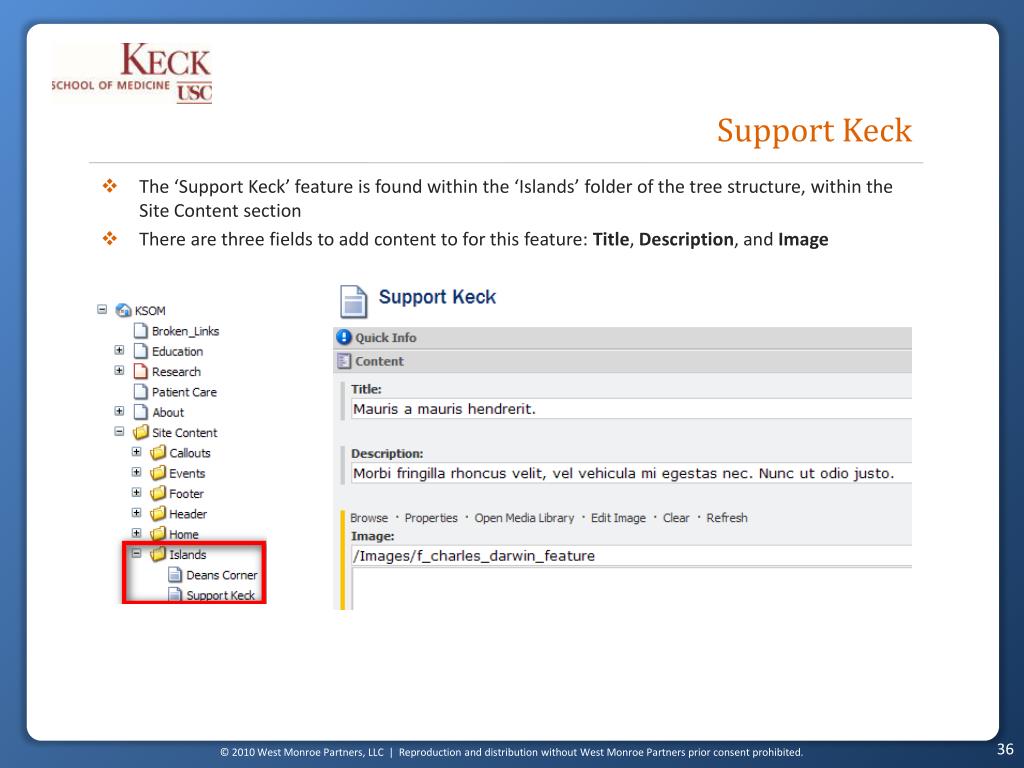Select the About tree item
This screenshot has height=768, width=1024.
pos(168,412)
